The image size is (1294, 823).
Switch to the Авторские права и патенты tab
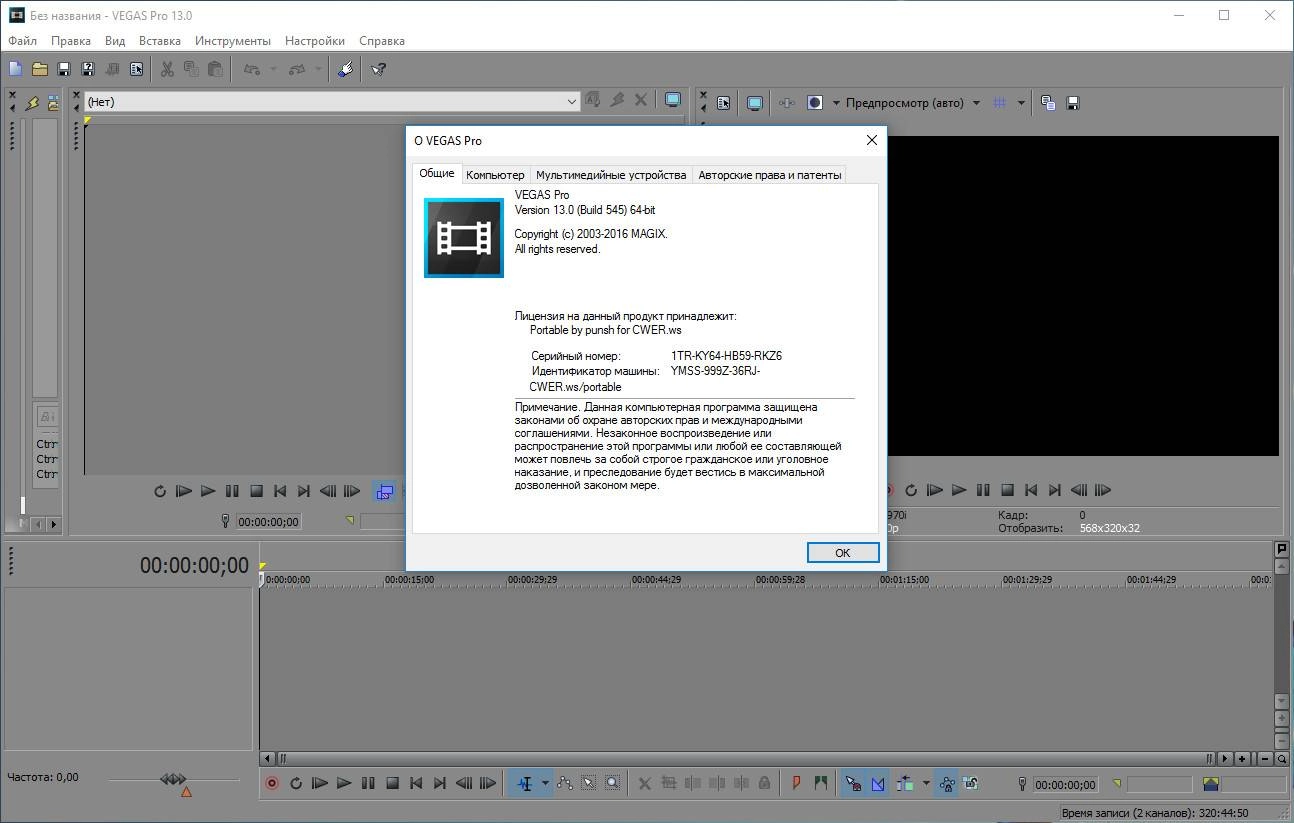769,175
